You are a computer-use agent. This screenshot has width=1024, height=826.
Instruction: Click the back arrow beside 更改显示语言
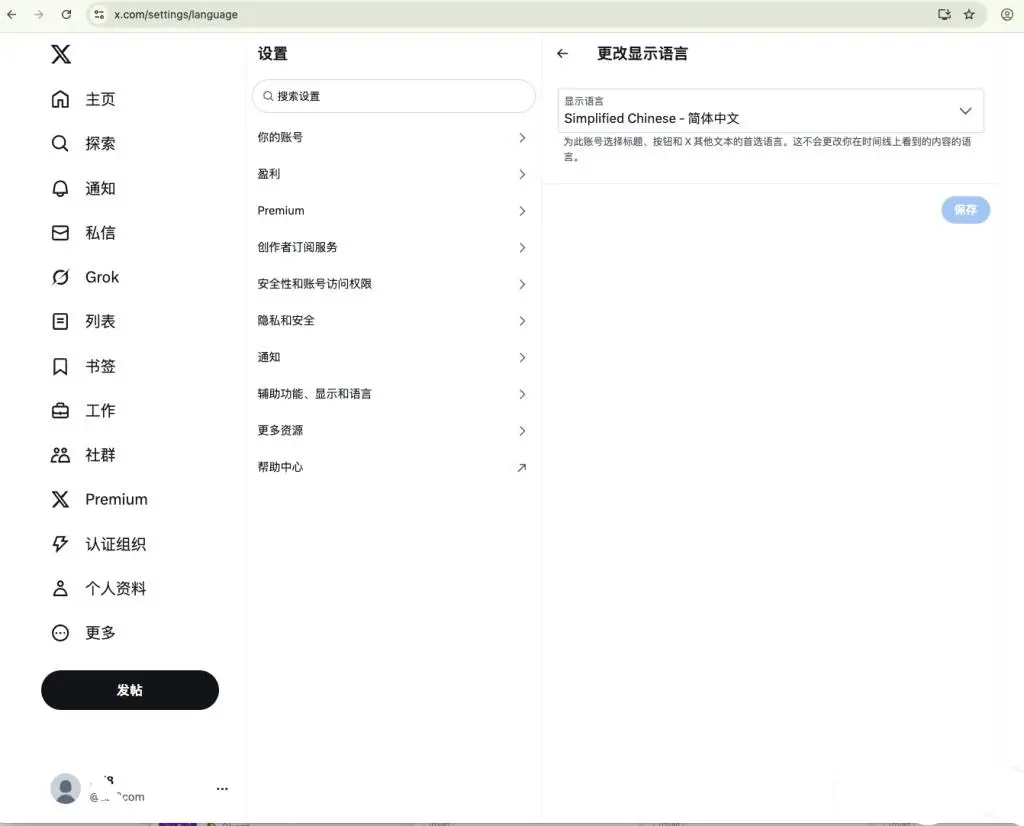click(x=563, y=54)
